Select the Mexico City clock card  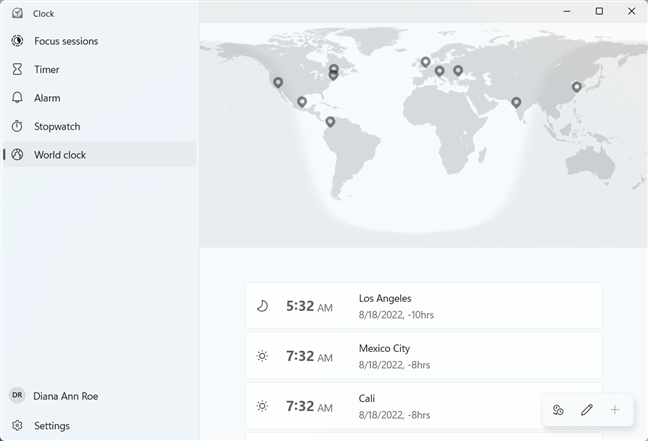(x=423, y=356)
